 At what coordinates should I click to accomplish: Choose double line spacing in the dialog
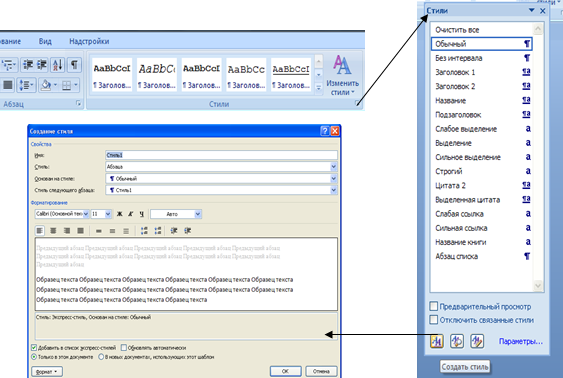click(126, 231)
